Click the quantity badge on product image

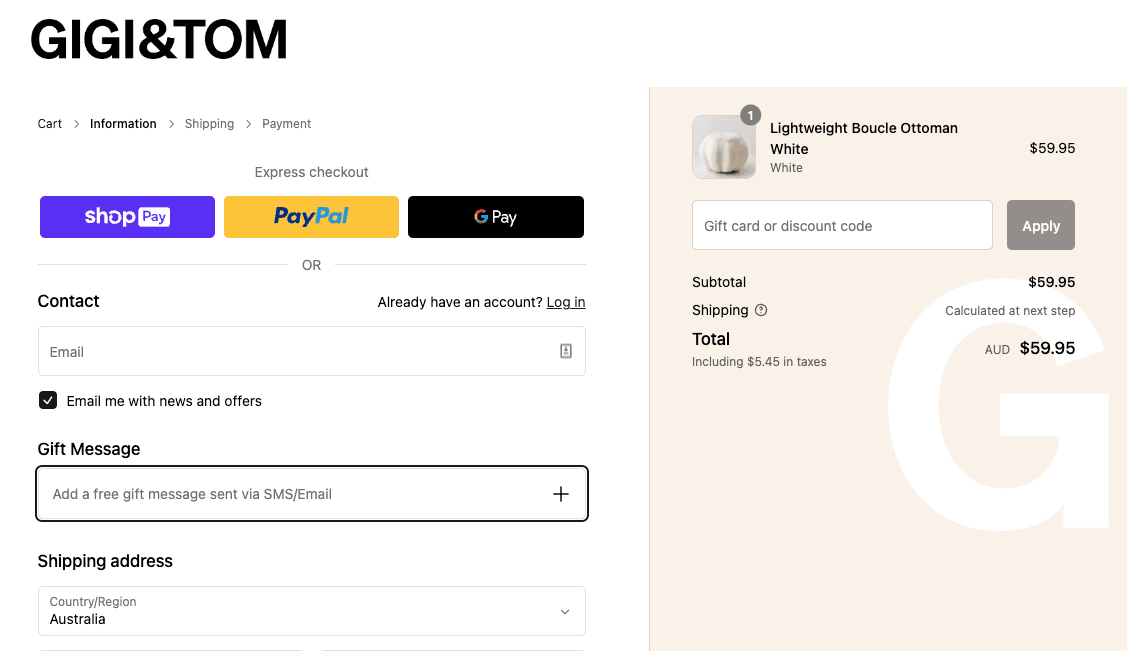[x=750, y=115]
